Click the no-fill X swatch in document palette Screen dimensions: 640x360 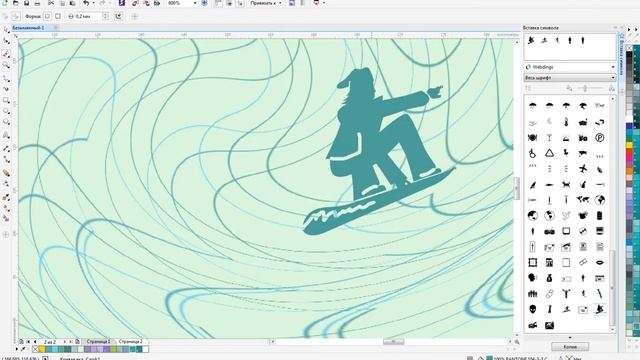coord(35,349)
